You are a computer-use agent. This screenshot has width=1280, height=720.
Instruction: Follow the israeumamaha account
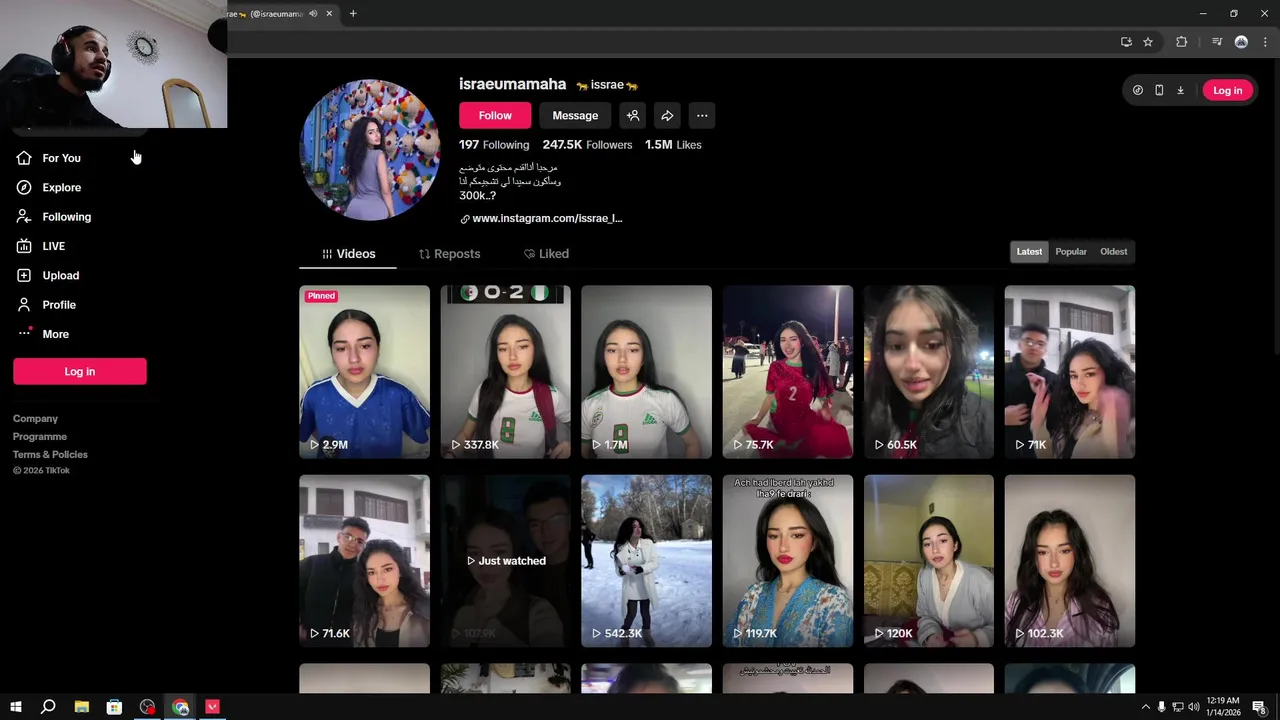click(495, 116)
